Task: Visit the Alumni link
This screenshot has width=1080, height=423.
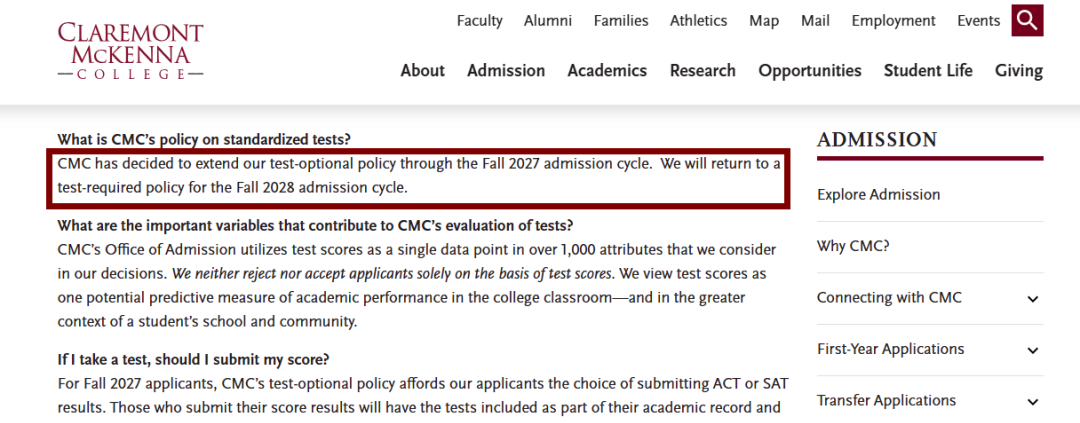Action: click(x=548, y=21)
